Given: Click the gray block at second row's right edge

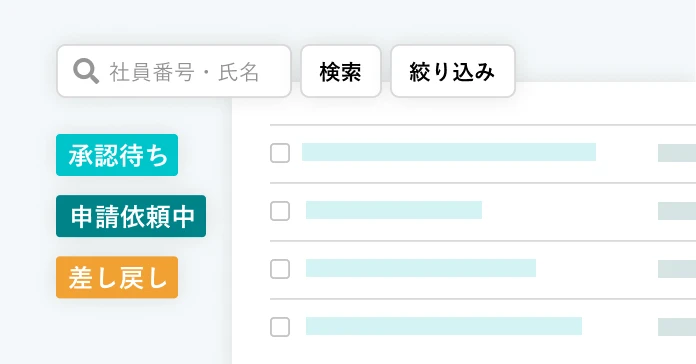Looking at the screenshot, I should pos(677,211).
